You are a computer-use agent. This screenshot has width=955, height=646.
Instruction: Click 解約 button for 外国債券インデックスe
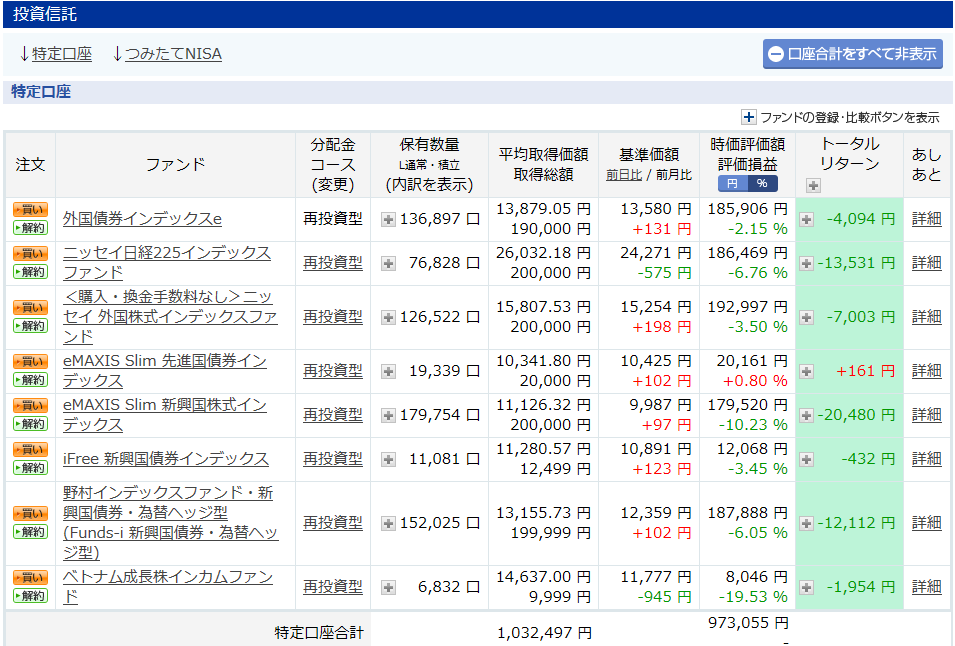30,228
